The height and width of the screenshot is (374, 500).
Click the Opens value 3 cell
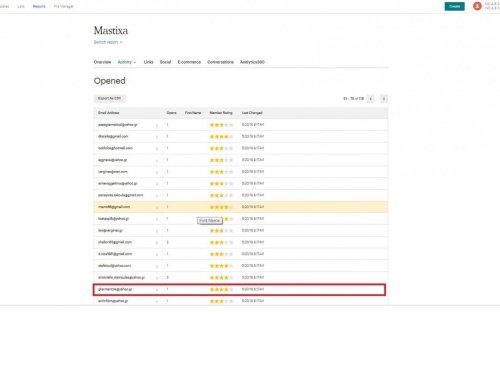(x=167, y=277)
